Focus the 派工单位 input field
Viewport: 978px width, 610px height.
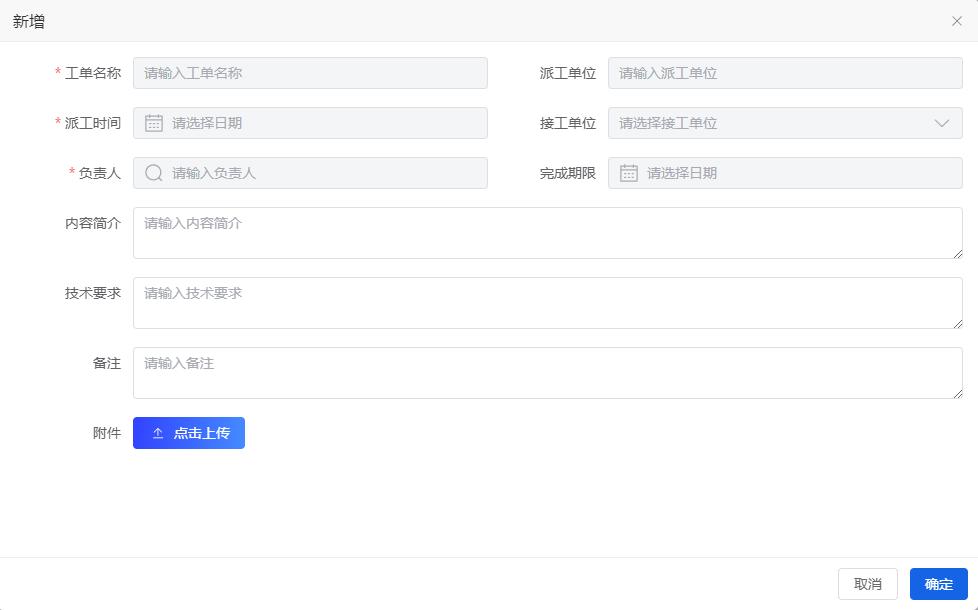coord(785,73)
